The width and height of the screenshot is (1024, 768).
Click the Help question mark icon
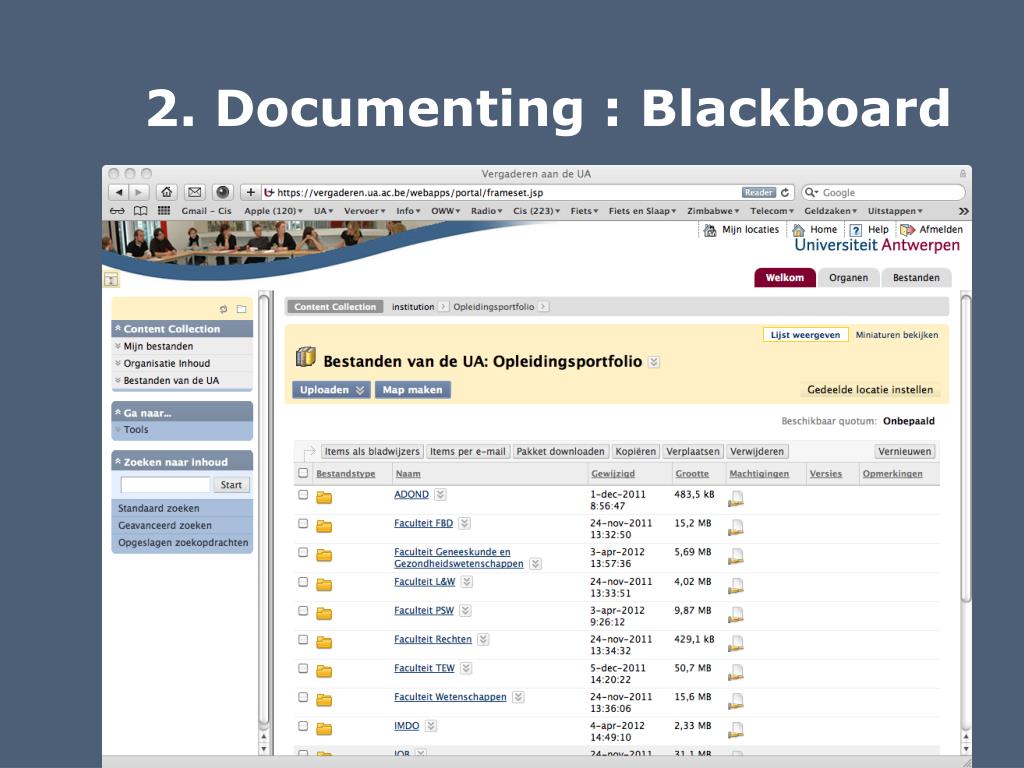coord(856,230)
